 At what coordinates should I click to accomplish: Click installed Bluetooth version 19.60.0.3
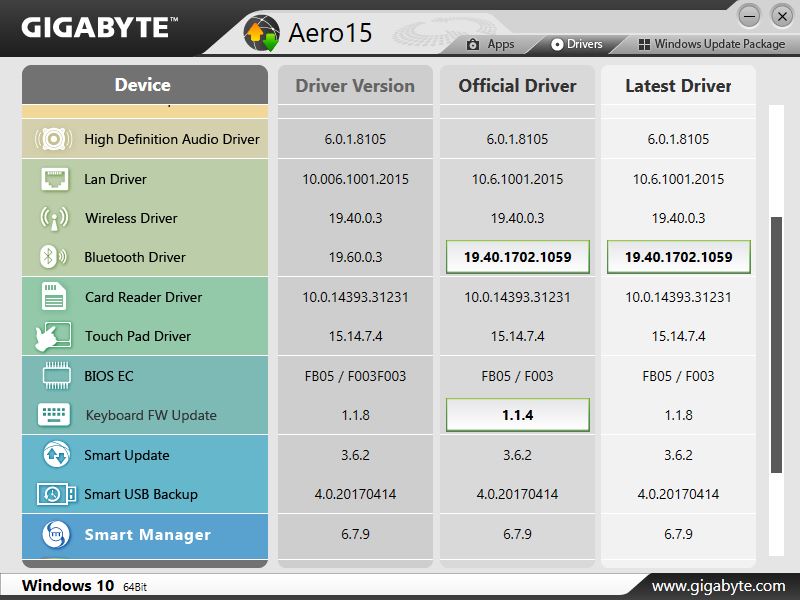(x=355, y=257)
